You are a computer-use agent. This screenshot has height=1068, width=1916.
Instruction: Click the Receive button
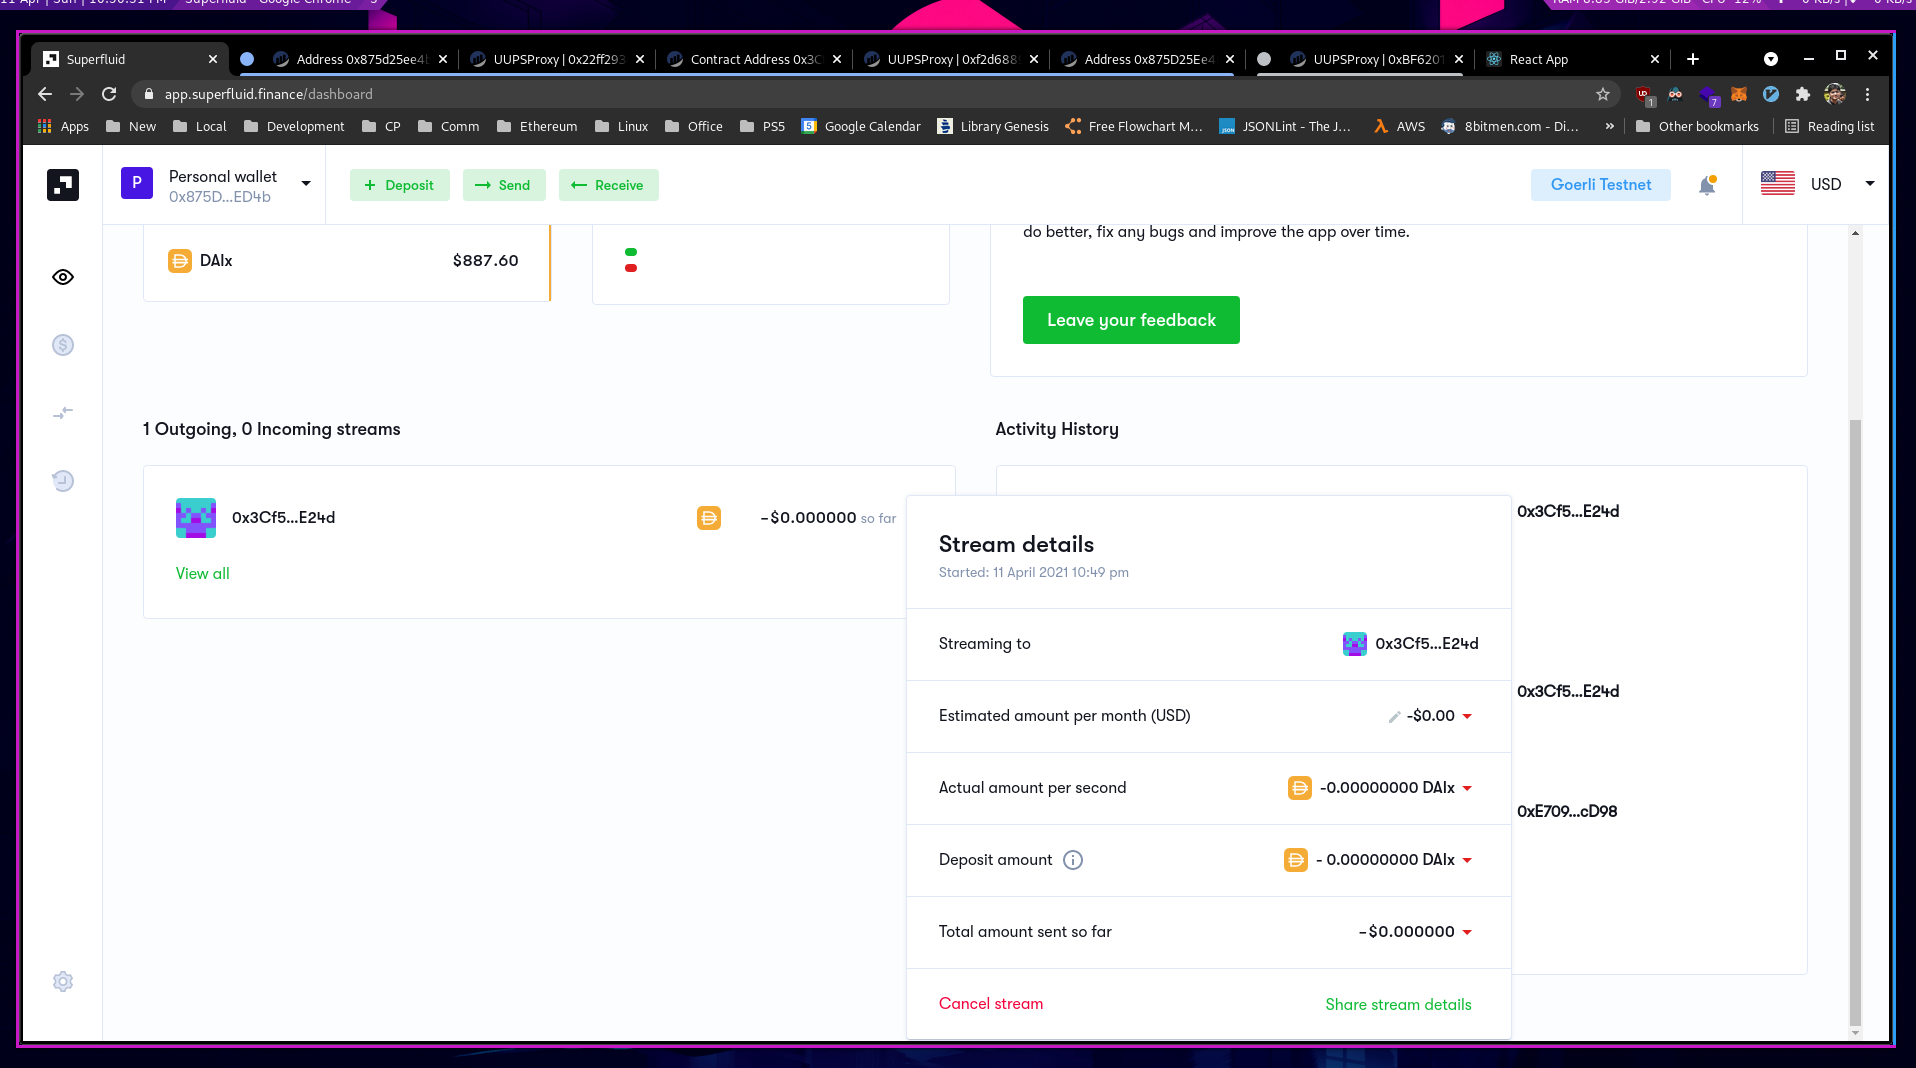coord(608,185)
